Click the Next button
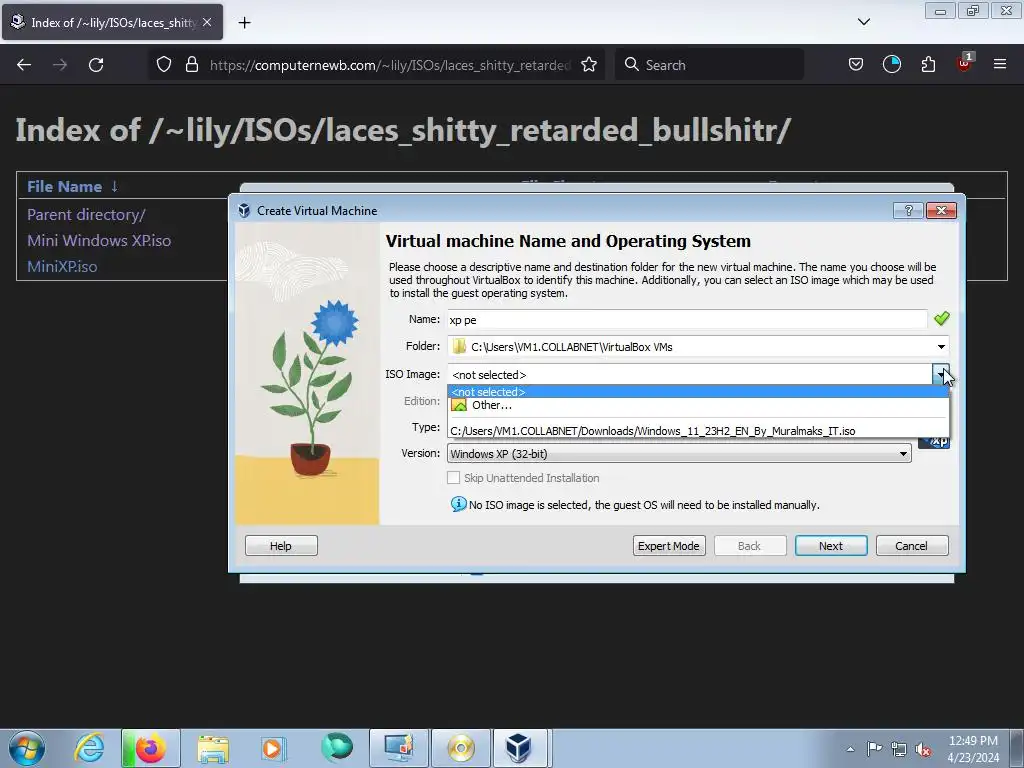 pyautogui.click(x=831, y=545)
